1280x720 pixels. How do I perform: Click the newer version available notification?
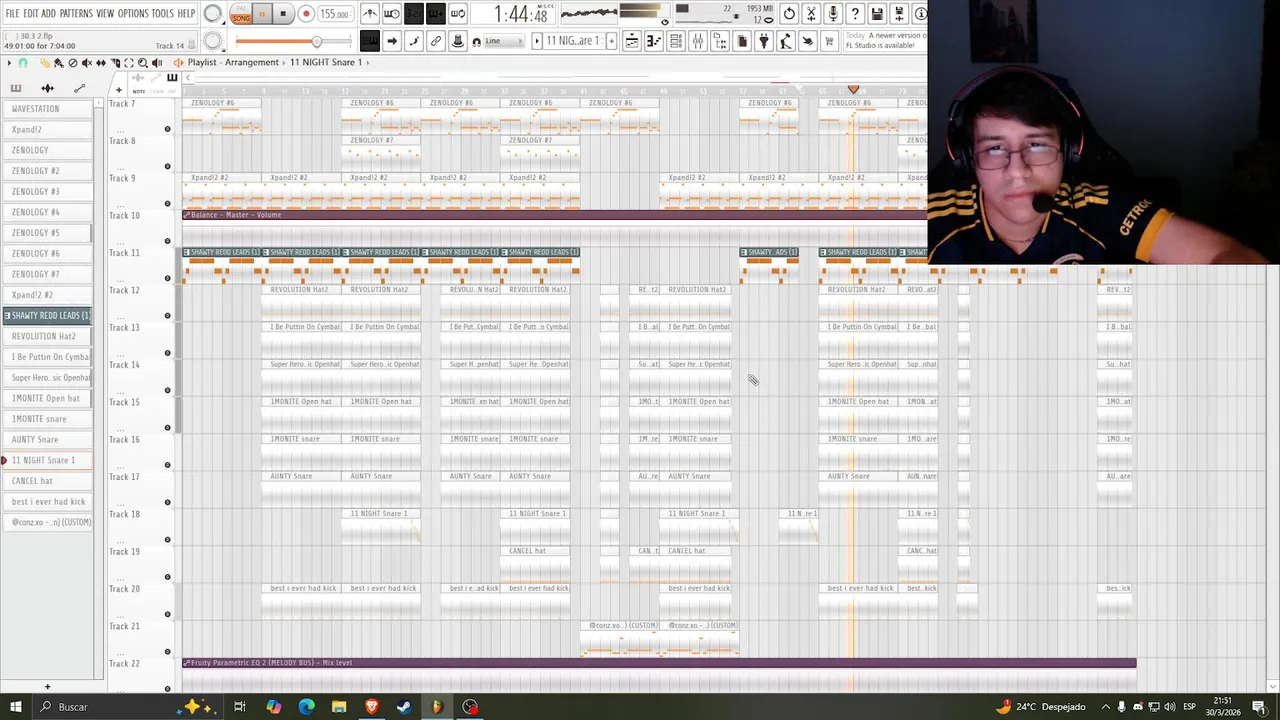point(885,41)
